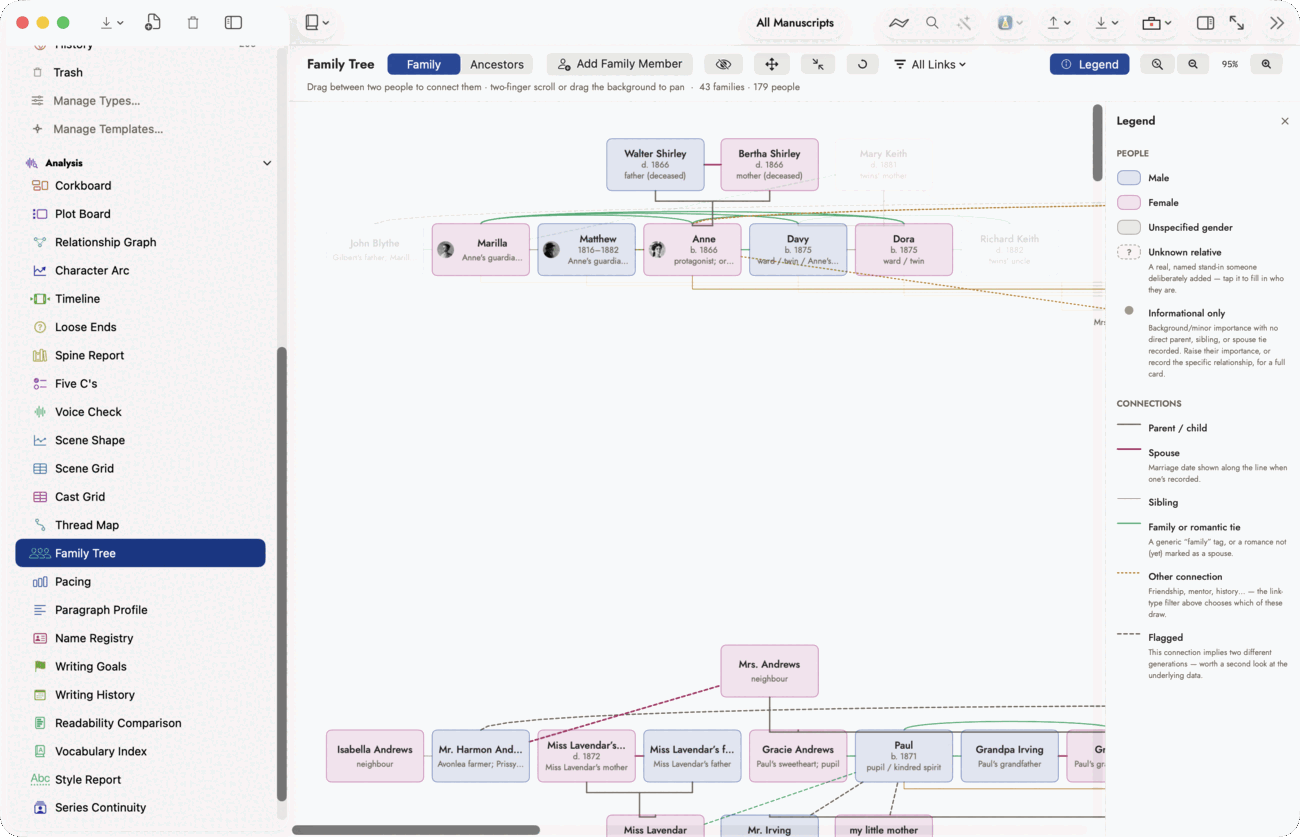Viewport: 1300px width, 837px height.
Task: Click the fit-to-view zoom icon beside zoom out
Action: click(x=1157, y=64)
